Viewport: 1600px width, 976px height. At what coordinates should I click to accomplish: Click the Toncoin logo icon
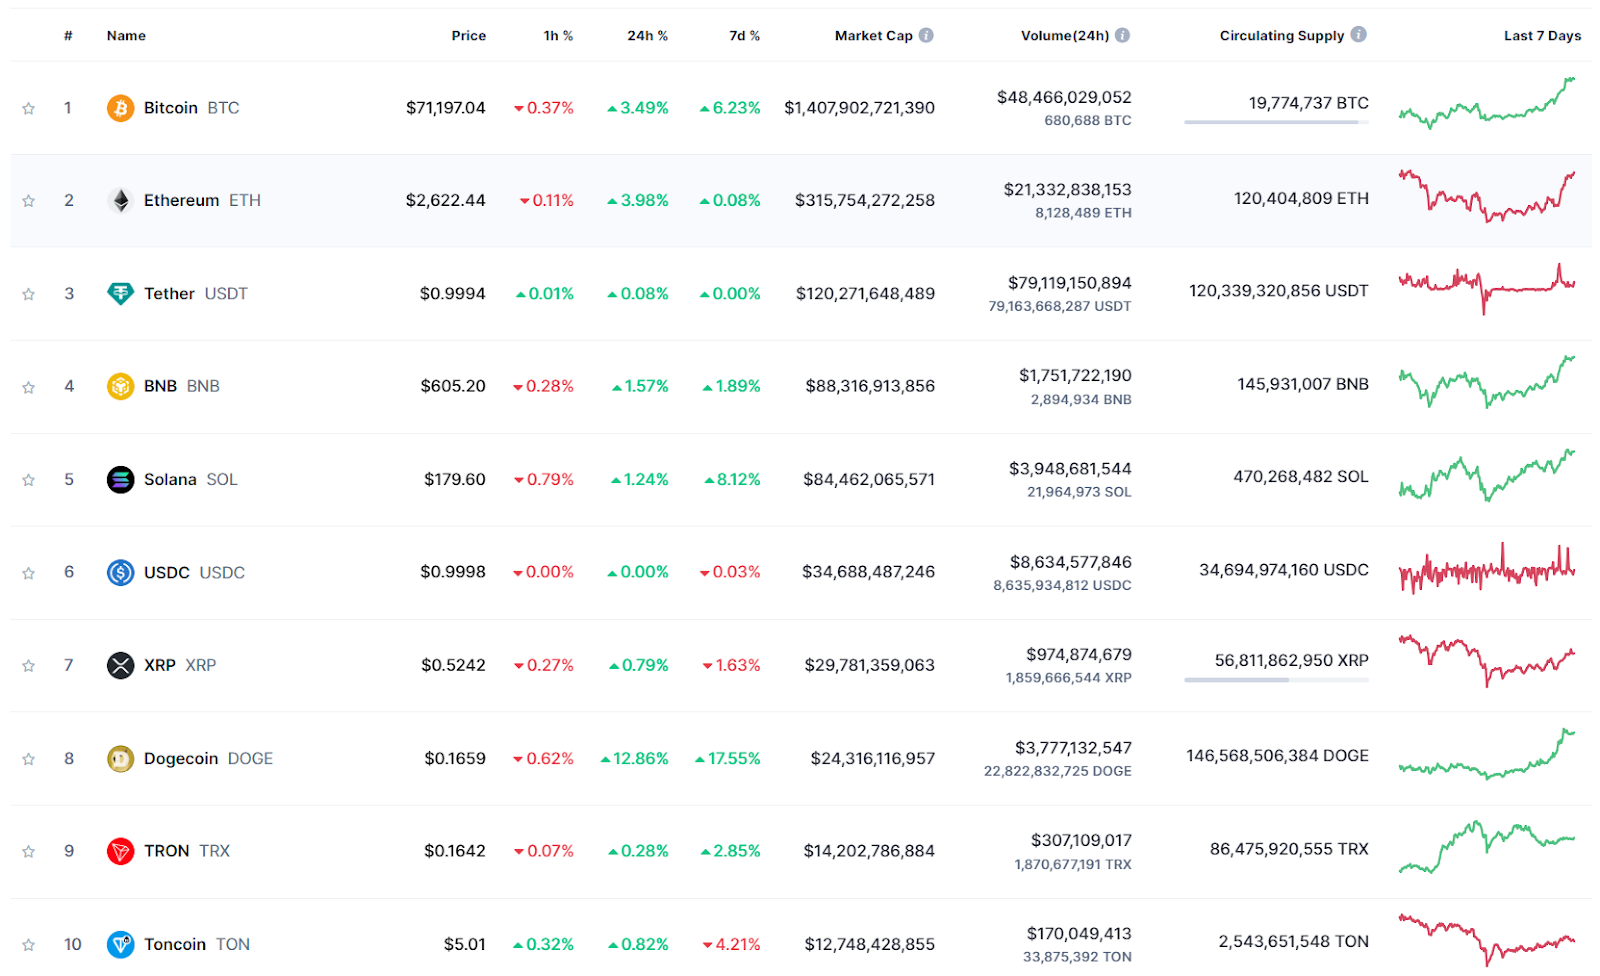120,944
